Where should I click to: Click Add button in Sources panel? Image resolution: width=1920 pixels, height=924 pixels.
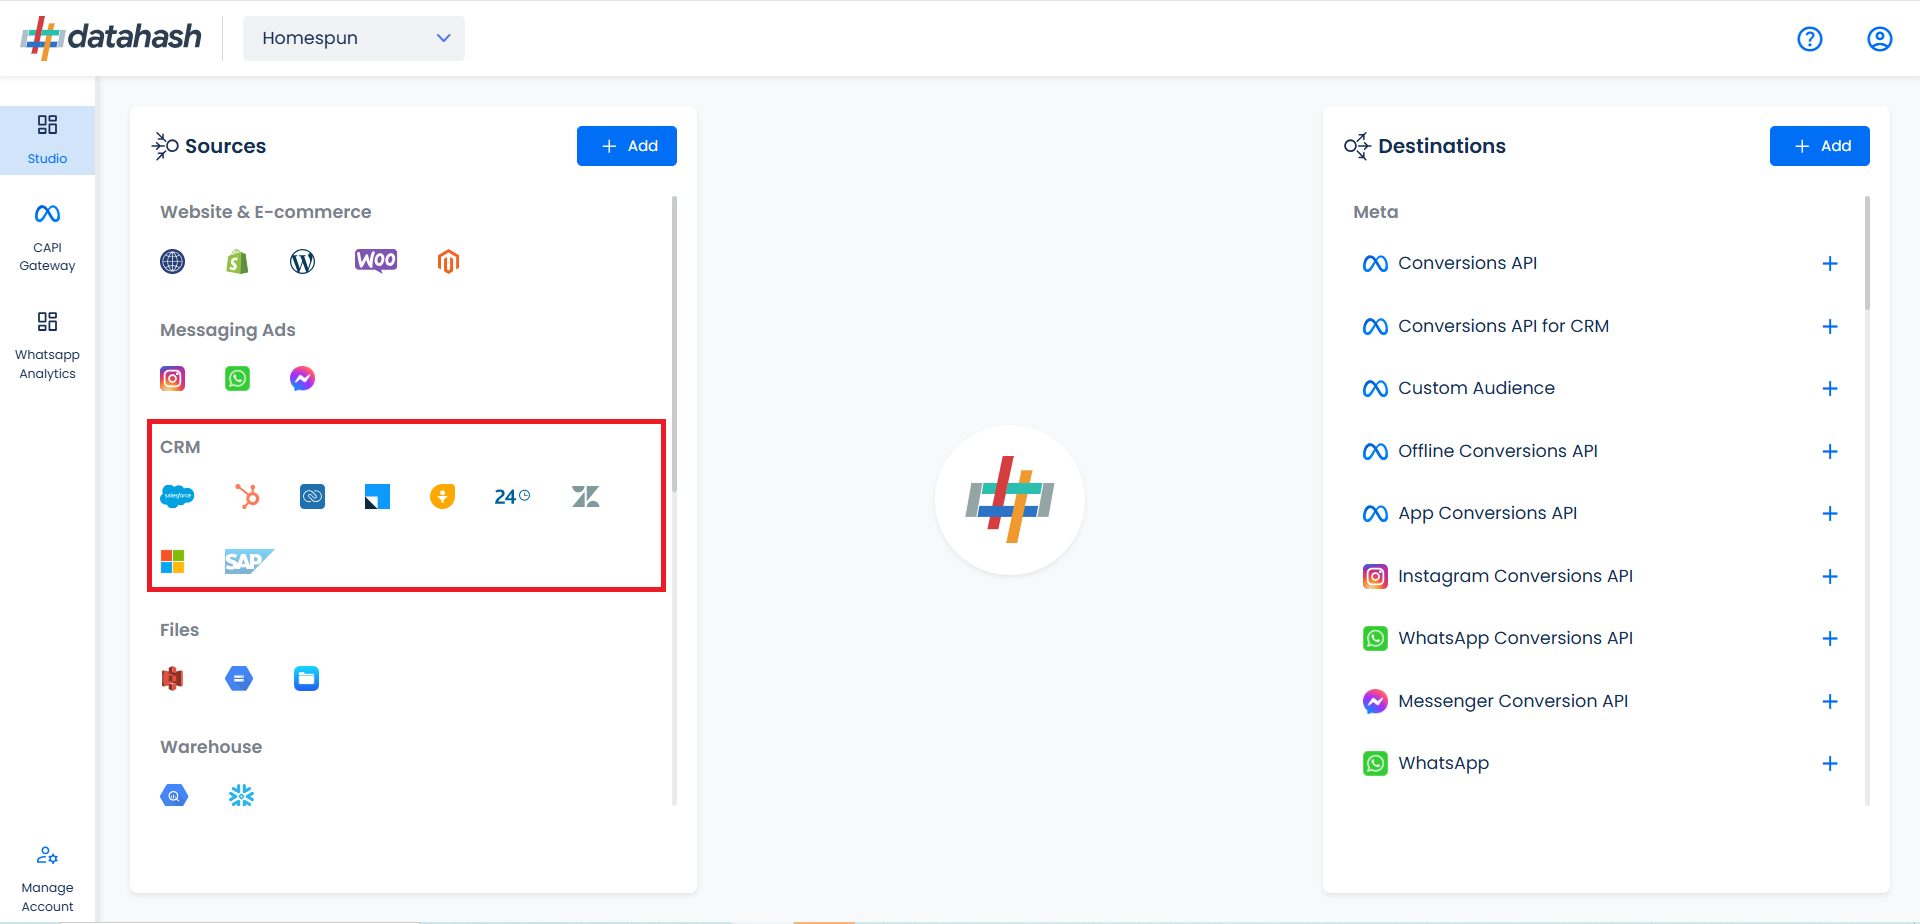coord(627,146)
